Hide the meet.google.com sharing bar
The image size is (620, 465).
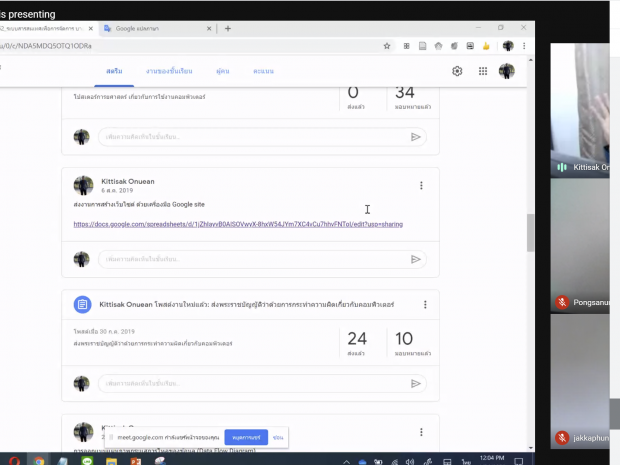278,437
